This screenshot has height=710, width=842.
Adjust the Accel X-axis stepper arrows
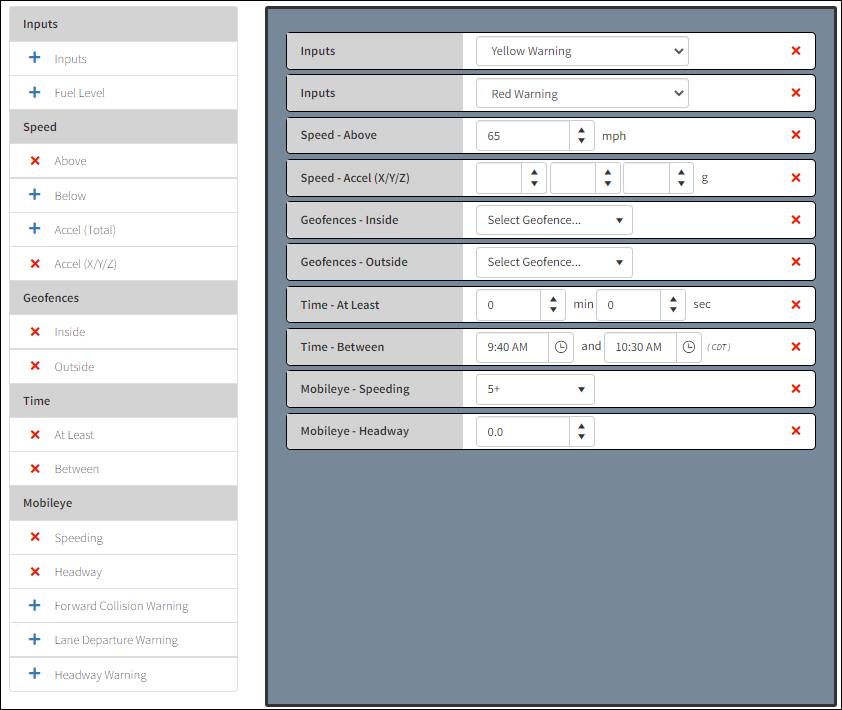click(534, 178)
